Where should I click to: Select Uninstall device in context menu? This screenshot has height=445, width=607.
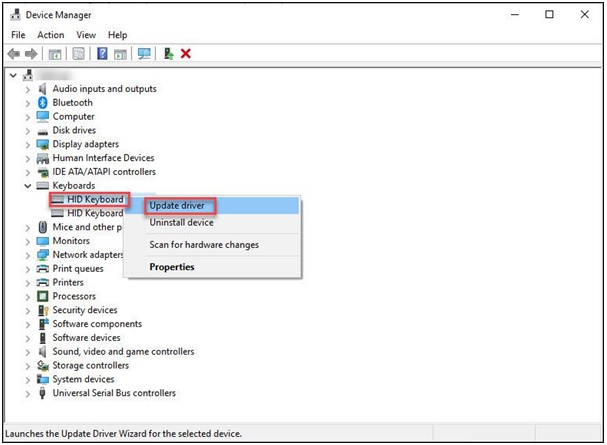tap(181, 223)
